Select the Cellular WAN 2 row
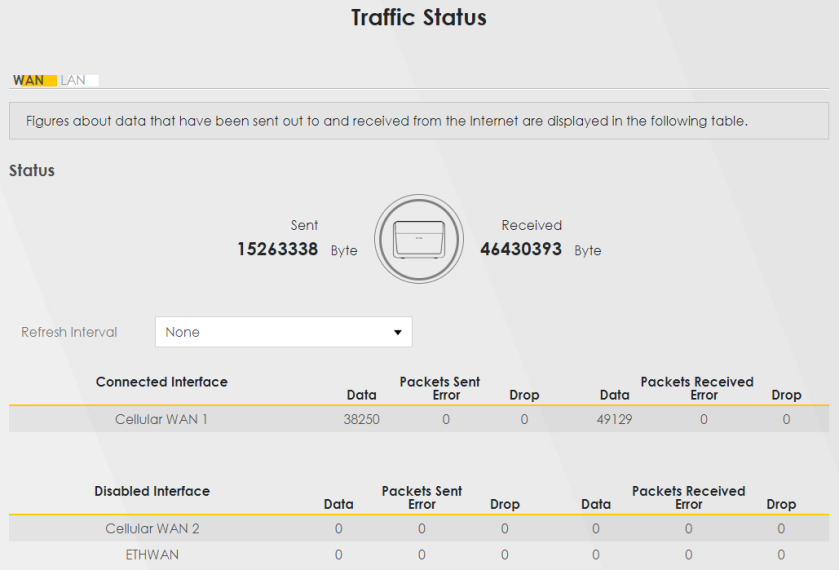Screen dimensions: 839x570 pyautogui.click(x=152, y=528)
